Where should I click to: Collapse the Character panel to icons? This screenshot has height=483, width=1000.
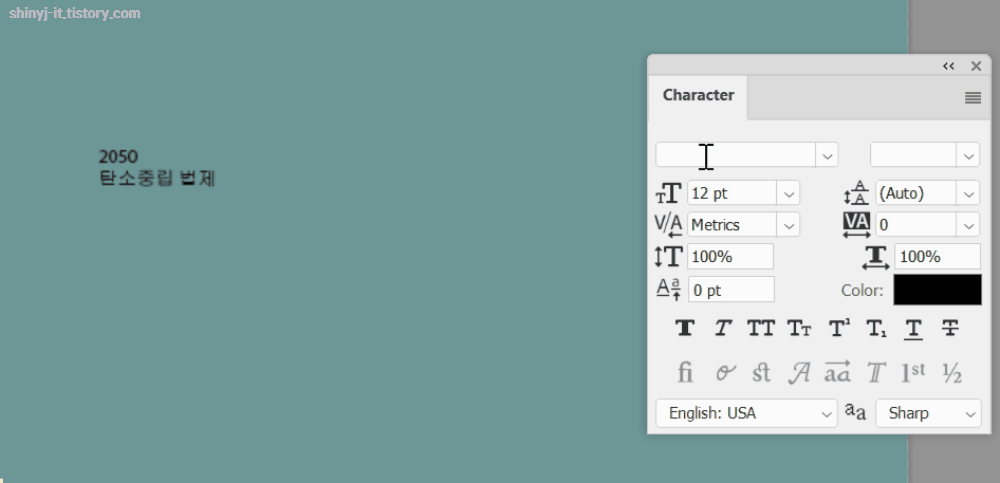coord(948,66)
